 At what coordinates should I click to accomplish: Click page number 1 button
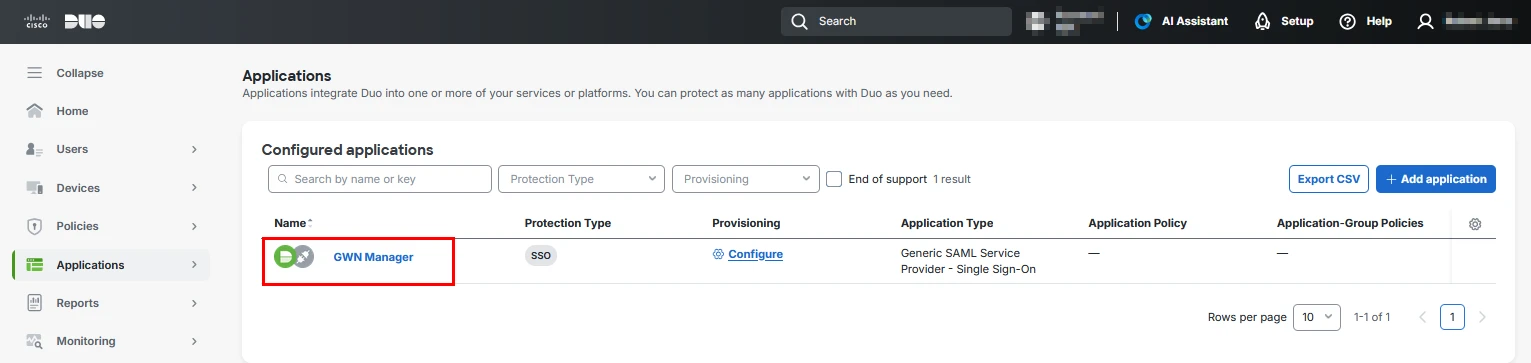point(1453,317)
